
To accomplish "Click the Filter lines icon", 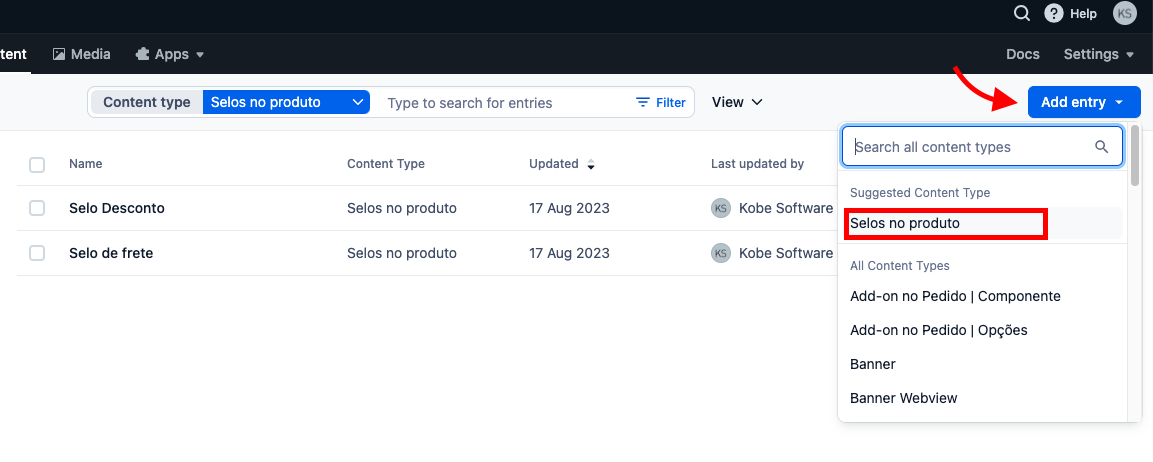I will (643, 102).
